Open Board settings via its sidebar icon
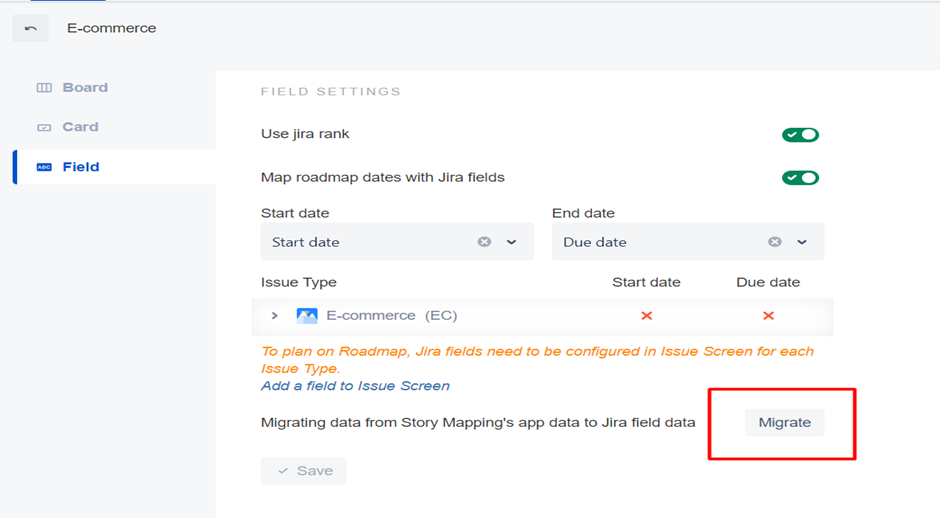The image size is (940, 518). 44,88
